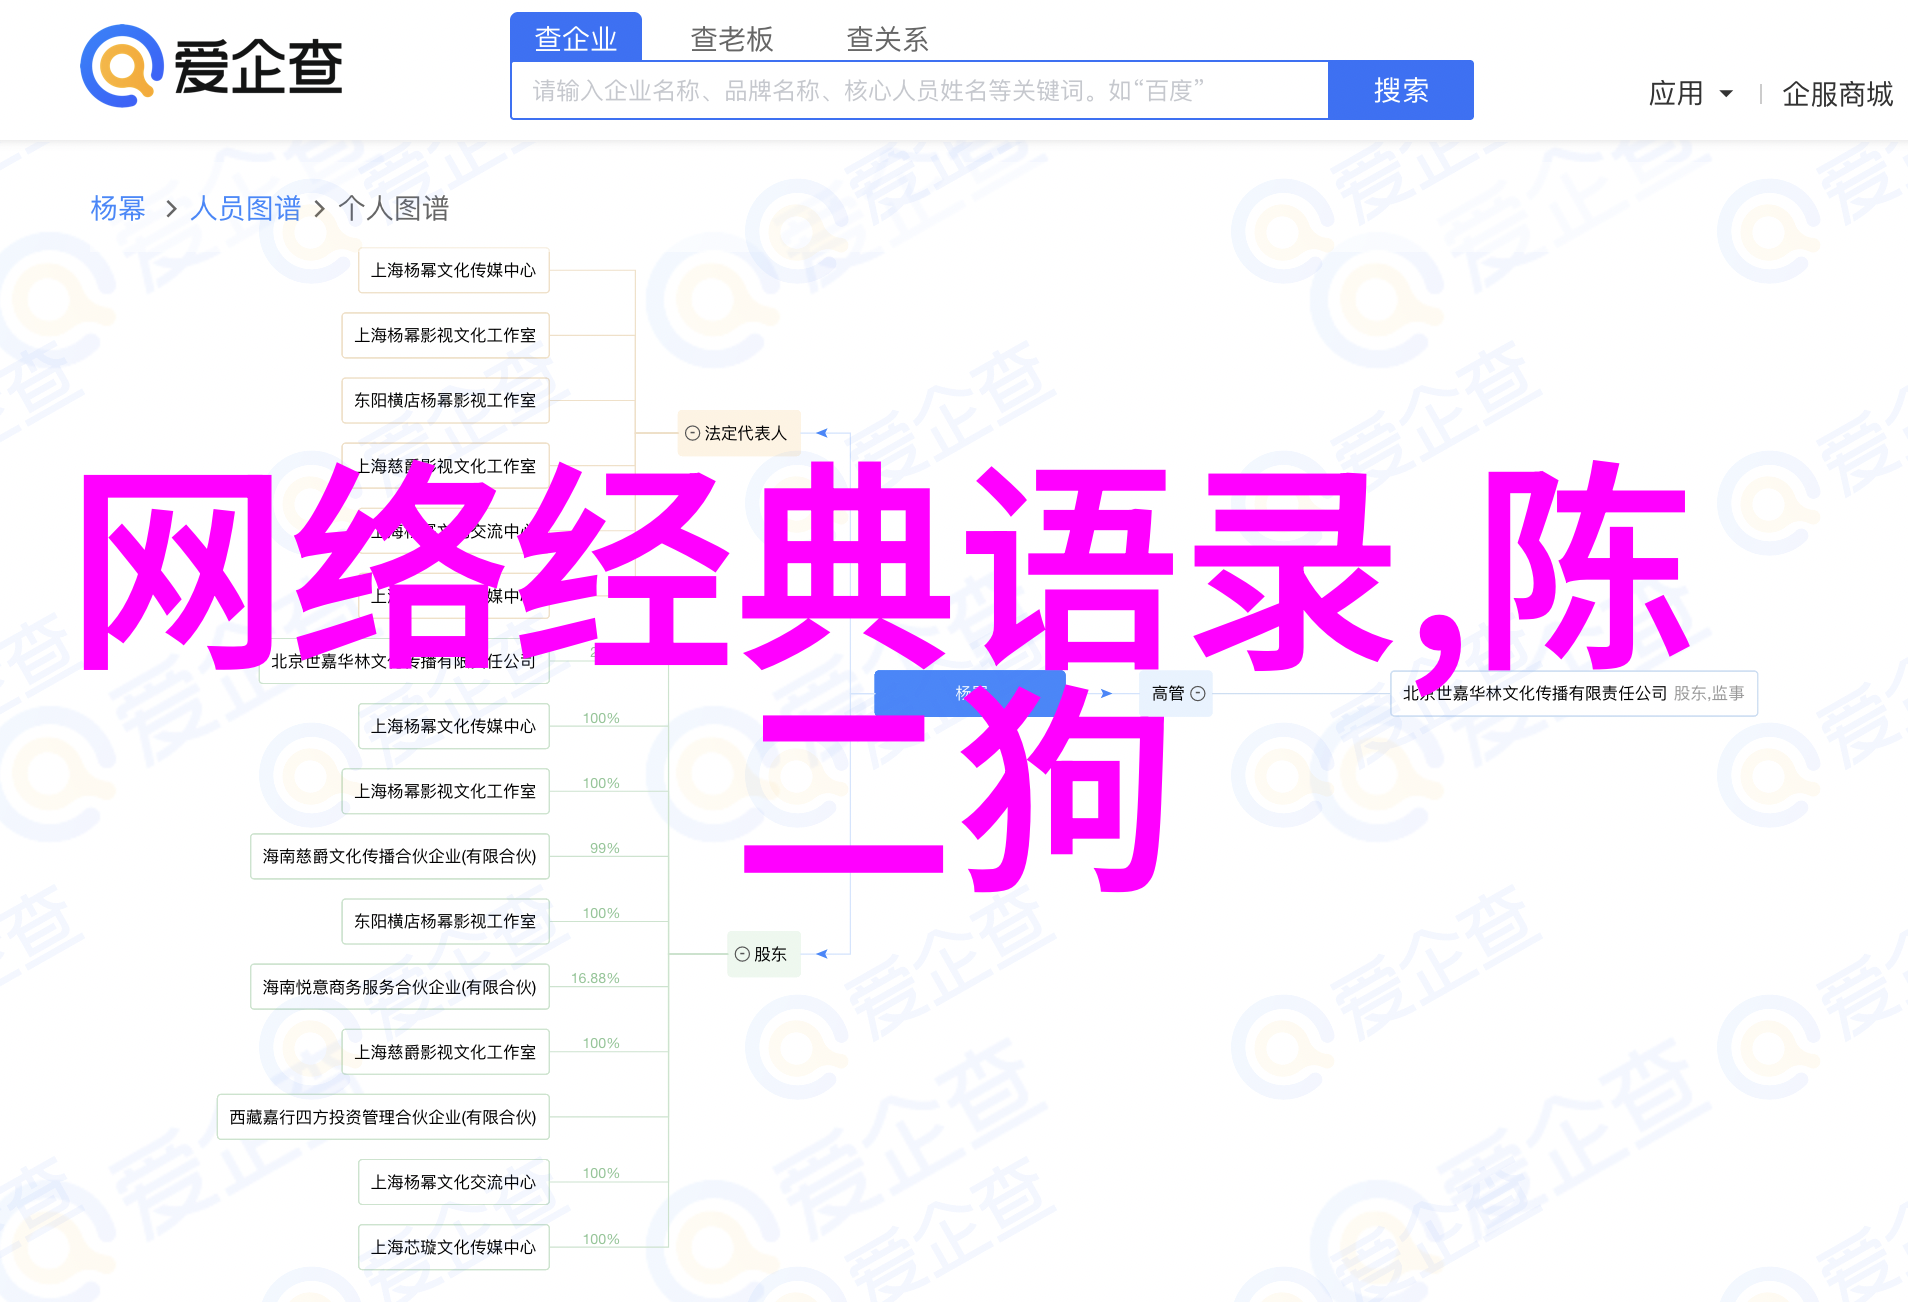Viewport: 1908px width, 1302px height.
Task: Select top 东阳横店杨幂影视工作室 node
Action: click(x=446, y=400)
